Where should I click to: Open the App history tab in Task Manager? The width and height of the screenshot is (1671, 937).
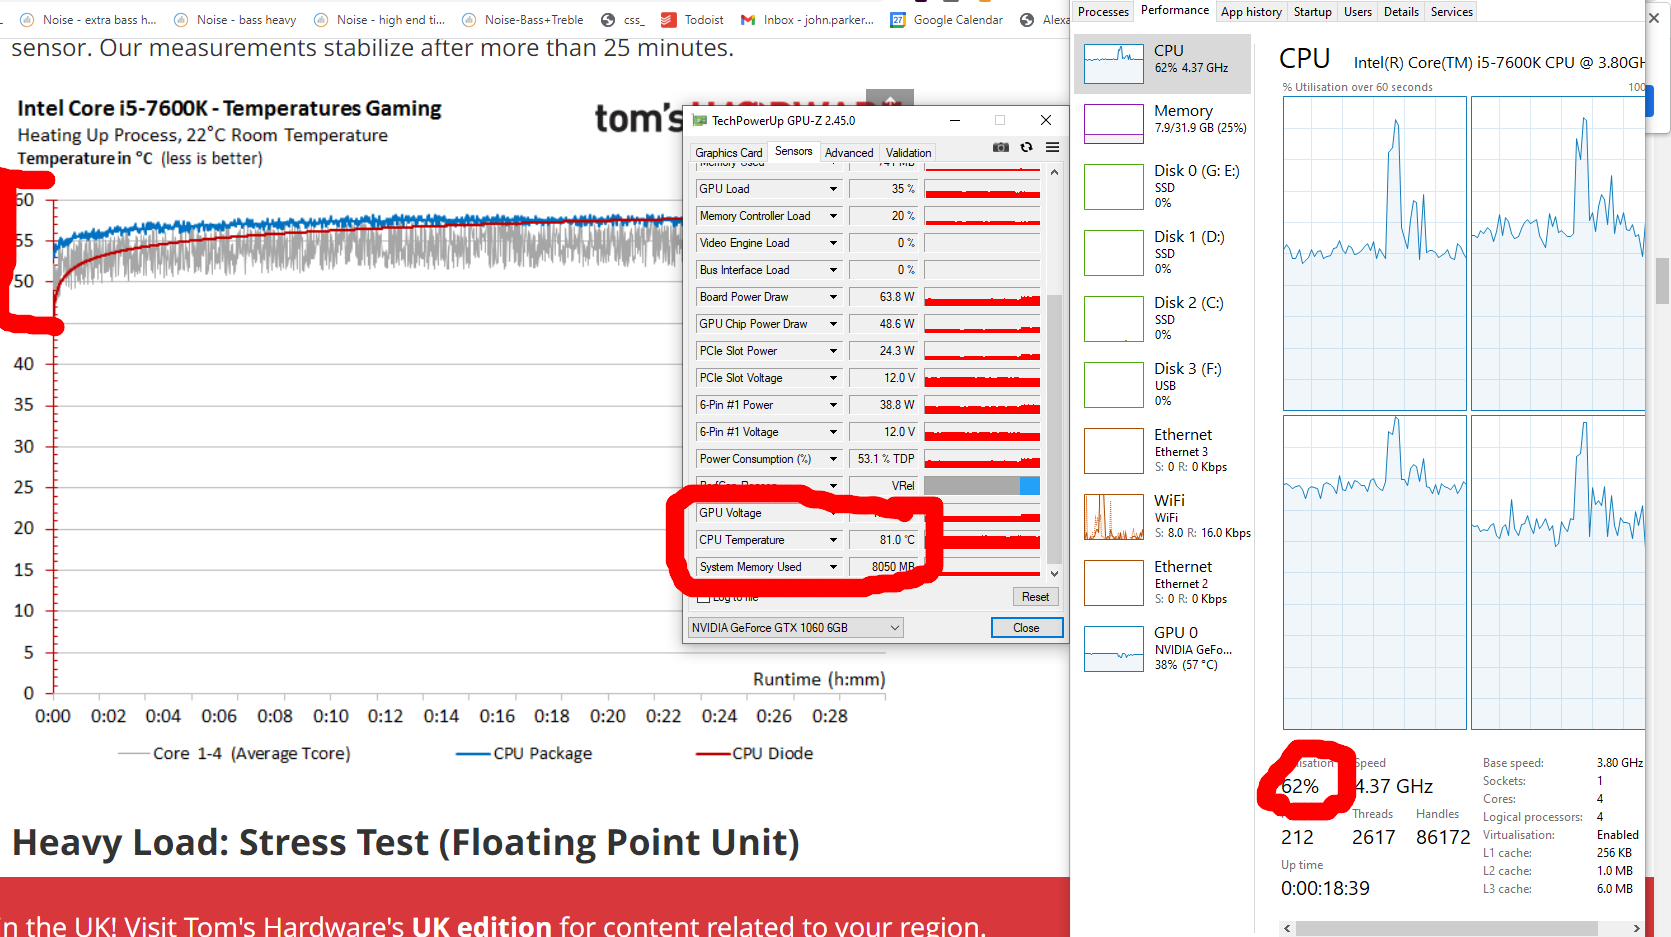[1251, 12]
